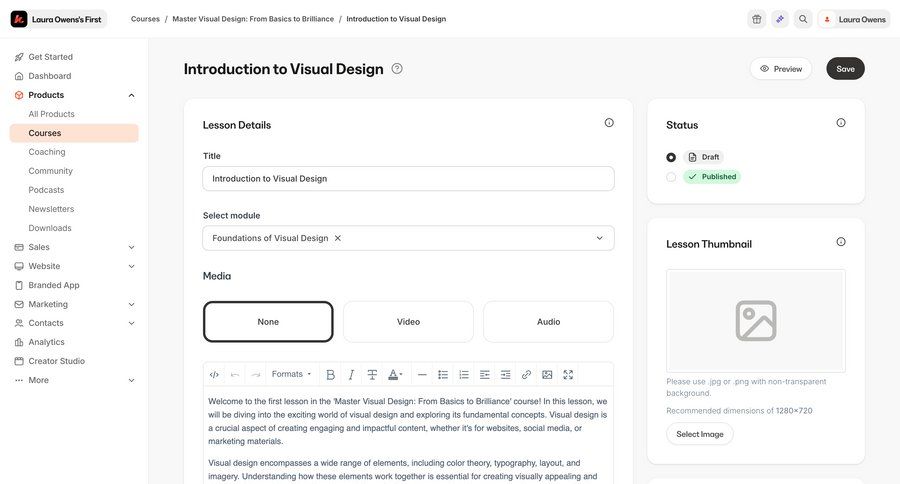The width and height of the screenshot is (900, 484).
Task: Show Lesson Thumbnail info icon
Action: 841,242
